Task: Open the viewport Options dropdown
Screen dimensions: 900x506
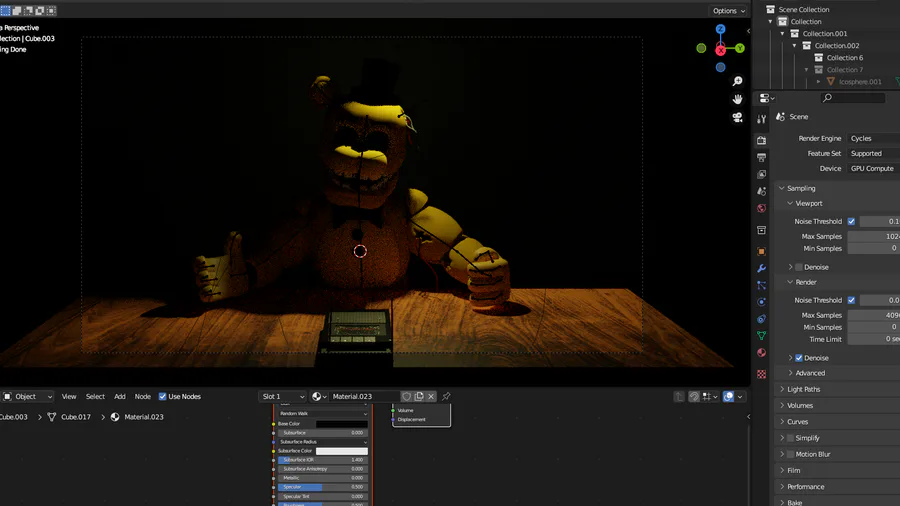Action: [x=729, y=10]
